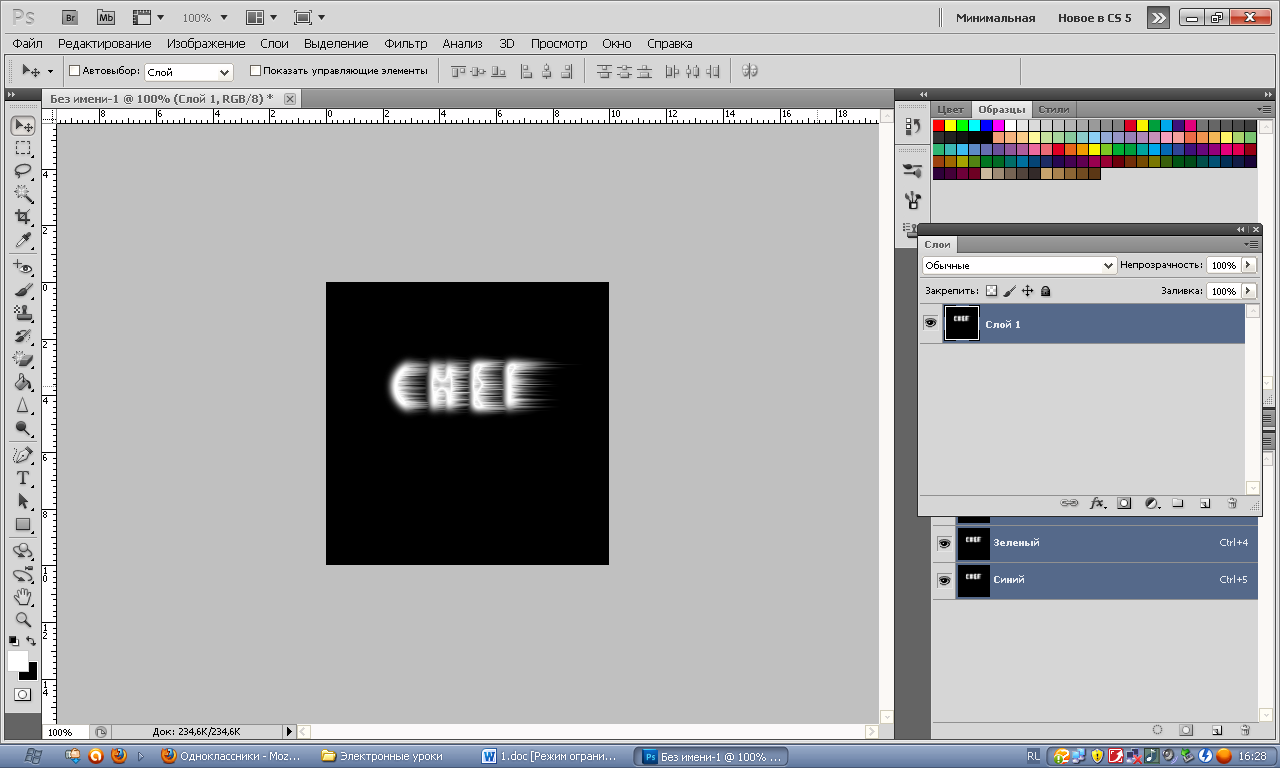Select the History Brush tool

23,337
